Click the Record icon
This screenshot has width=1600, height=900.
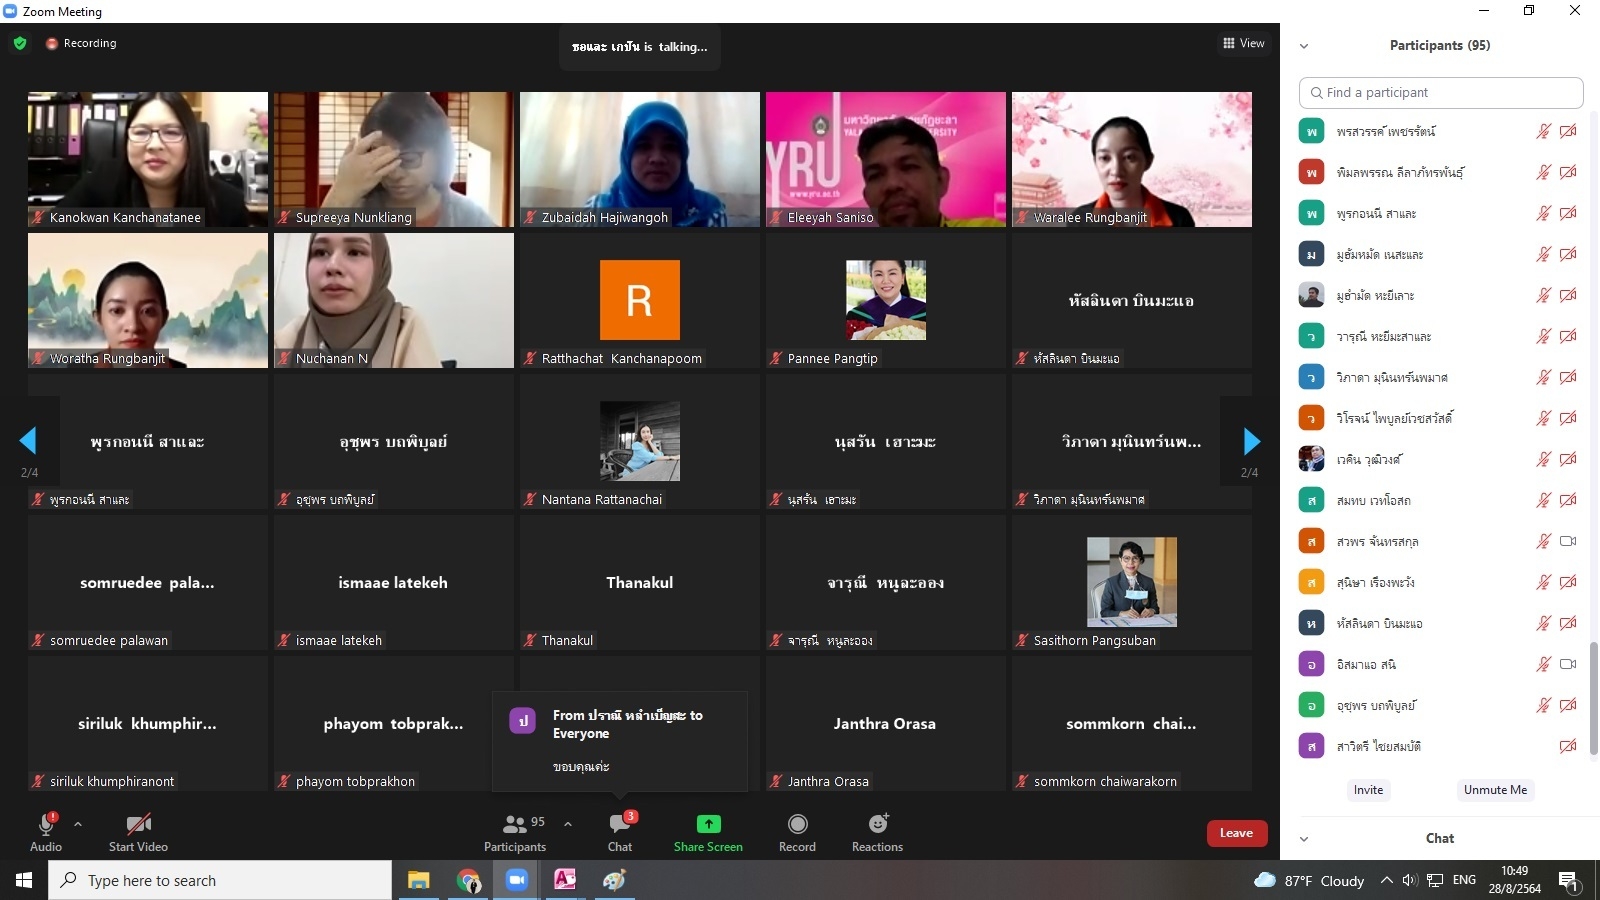tap(797, 824)
